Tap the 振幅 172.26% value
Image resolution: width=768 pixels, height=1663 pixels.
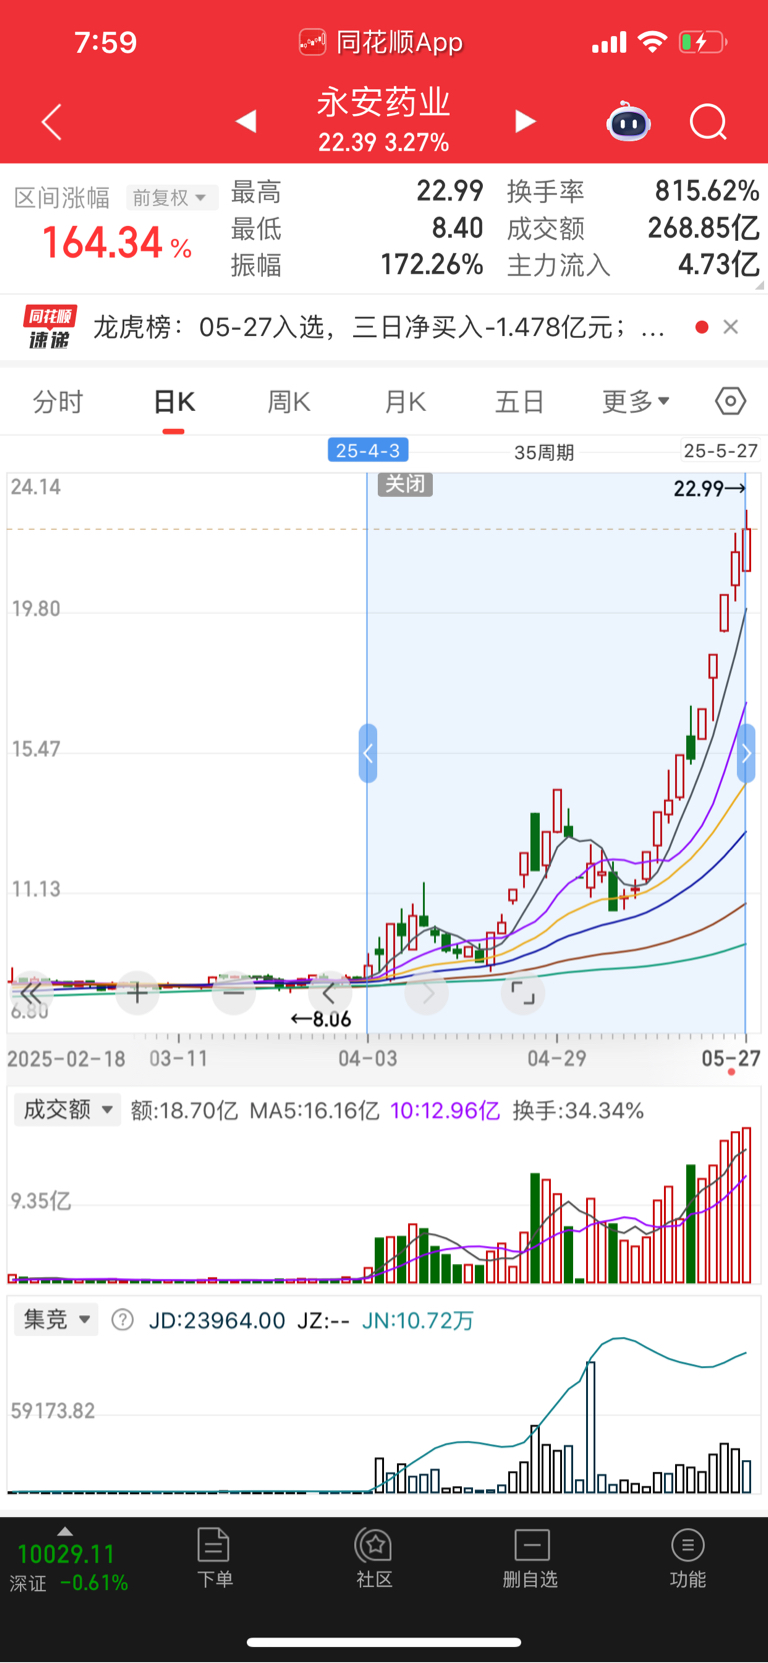432,265
